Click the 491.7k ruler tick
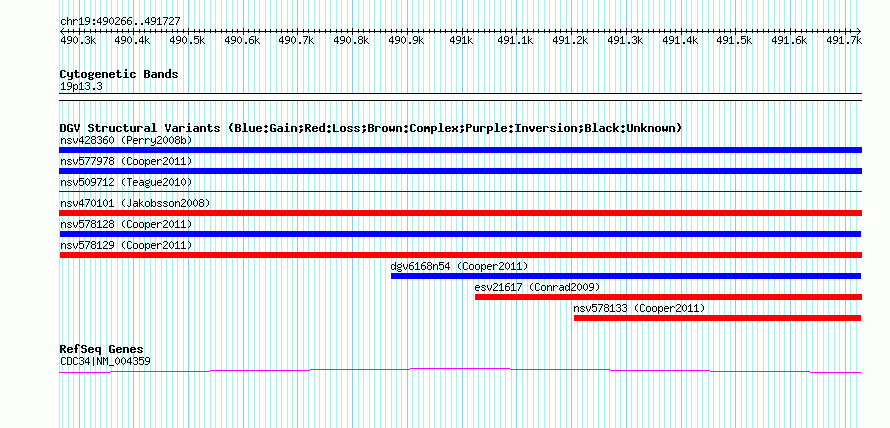This screenshot has width=890, height=428. 845,40
